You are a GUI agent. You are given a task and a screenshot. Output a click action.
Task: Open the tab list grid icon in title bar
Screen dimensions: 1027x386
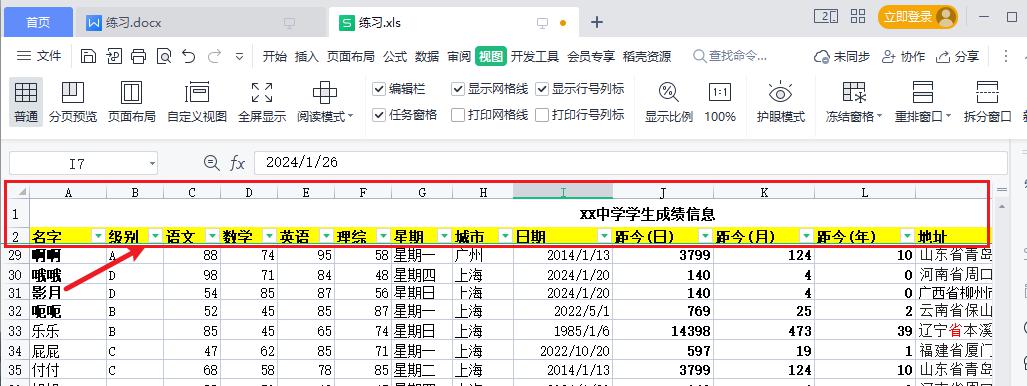pyautogui.click(x=858, y=16)
